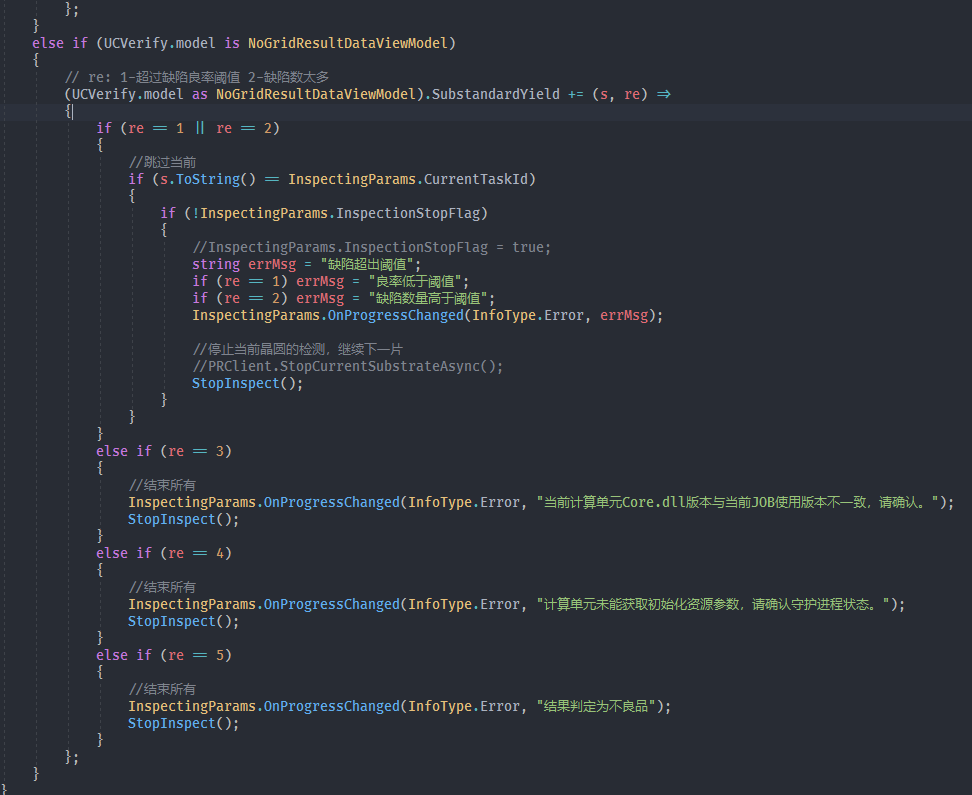Click "NoGridResultDataViewModel" after the "as" cast
Viewport: 972px width, 795px height.
pos(316,94)
